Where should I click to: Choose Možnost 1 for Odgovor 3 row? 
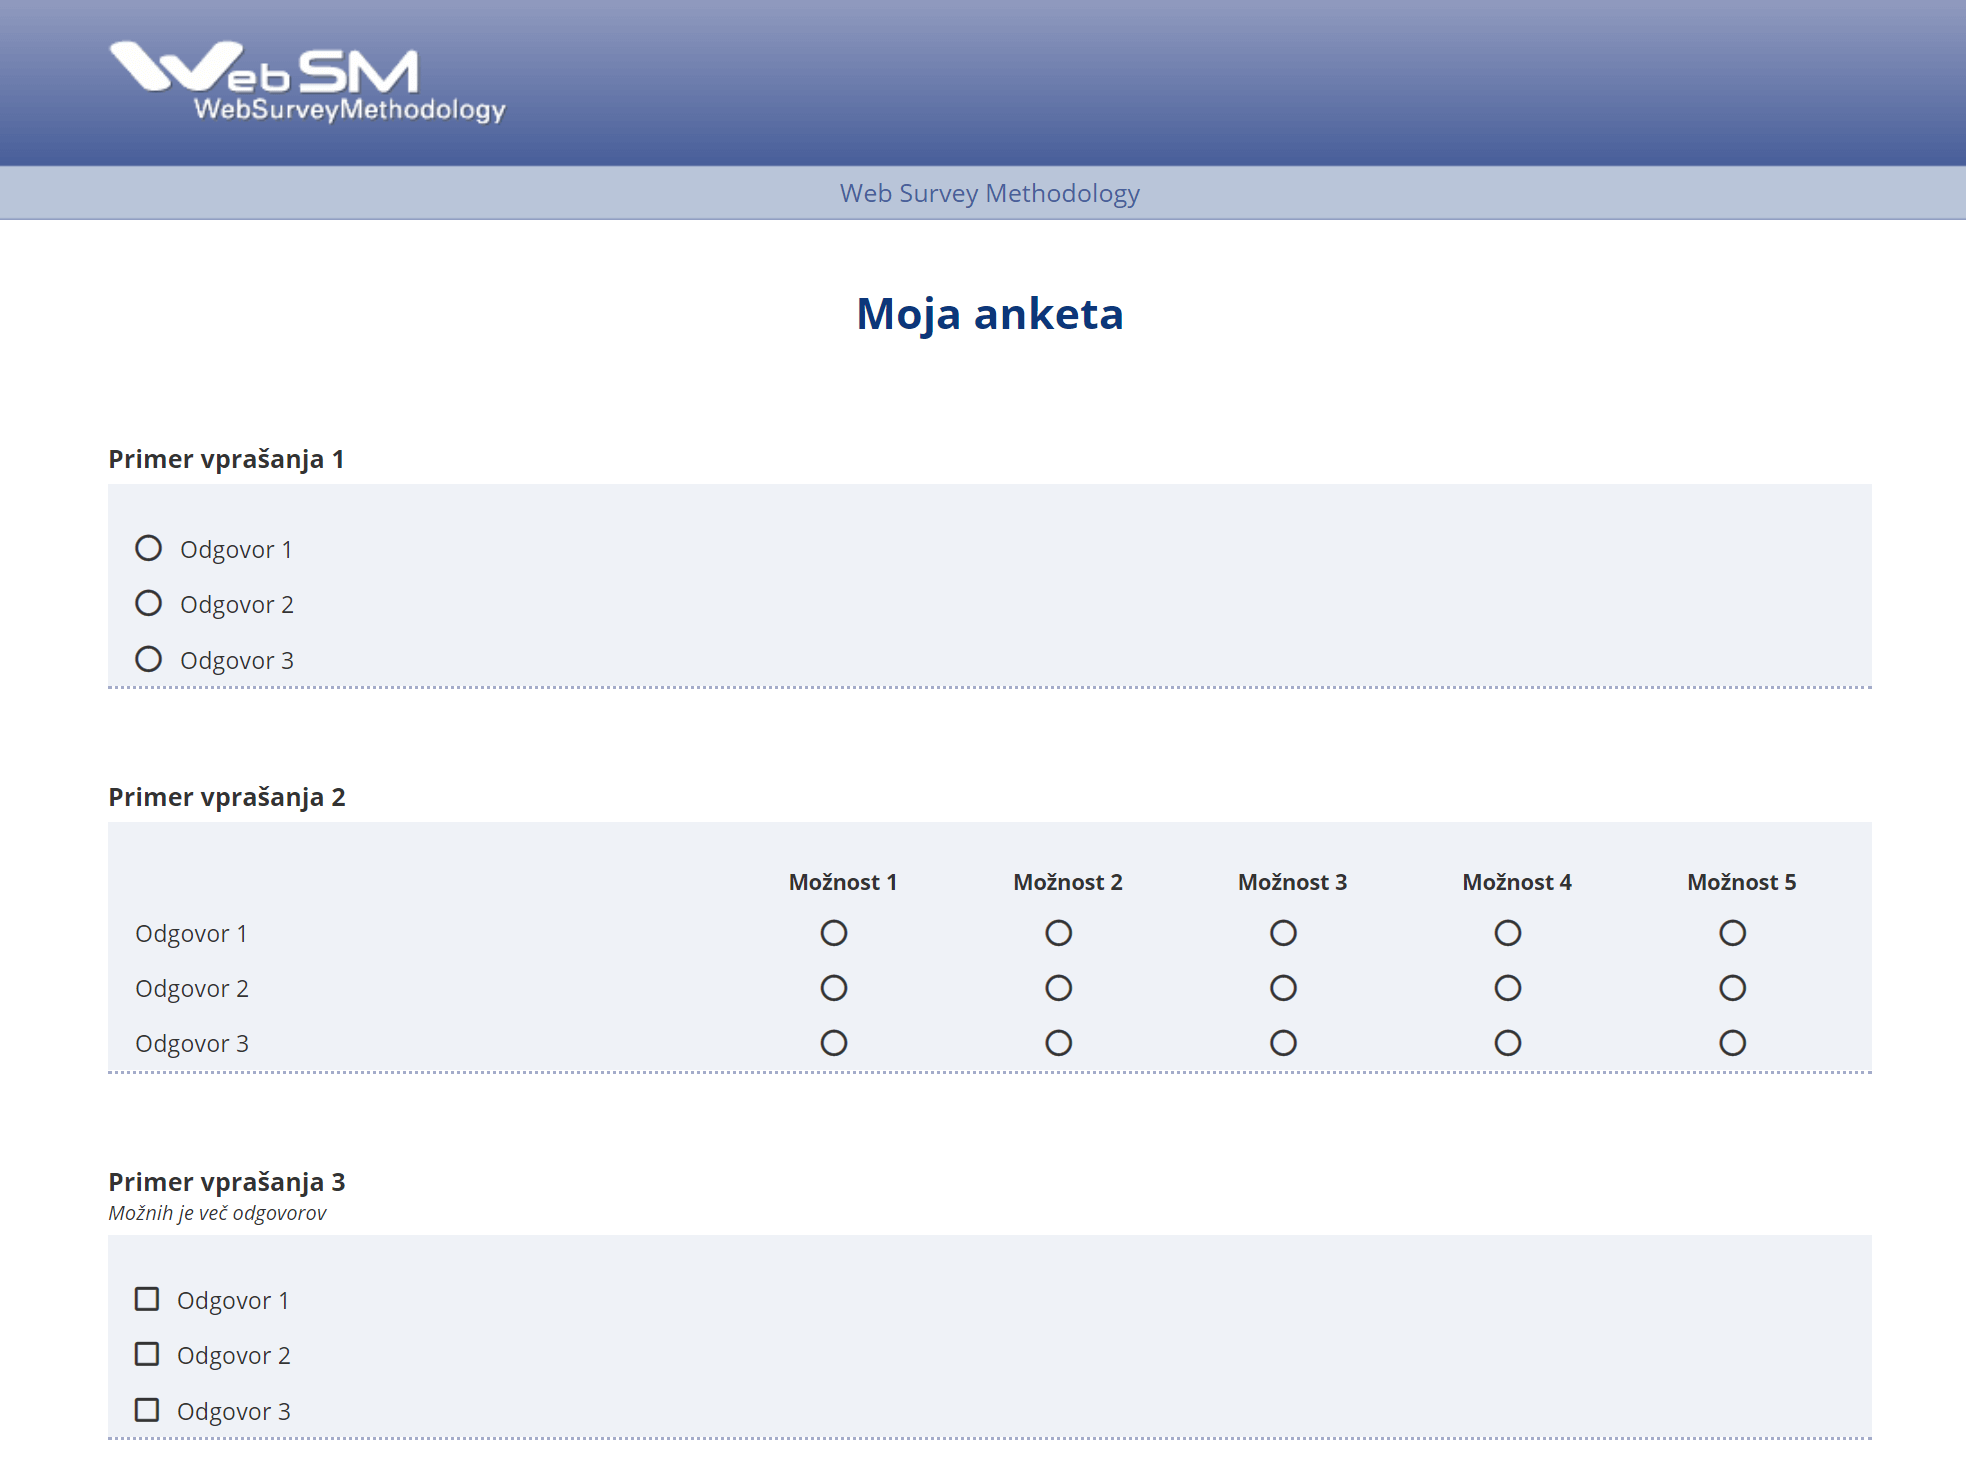pyautogui.click(x=834, y=1043)
